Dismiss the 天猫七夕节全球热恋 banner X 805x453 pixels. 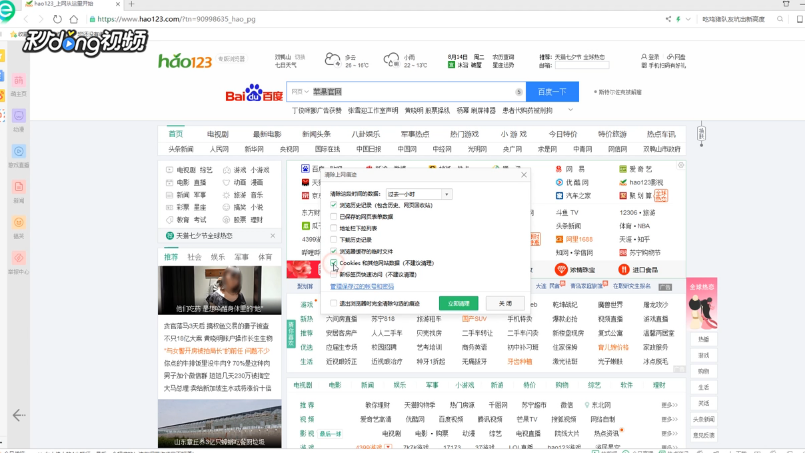273,236
